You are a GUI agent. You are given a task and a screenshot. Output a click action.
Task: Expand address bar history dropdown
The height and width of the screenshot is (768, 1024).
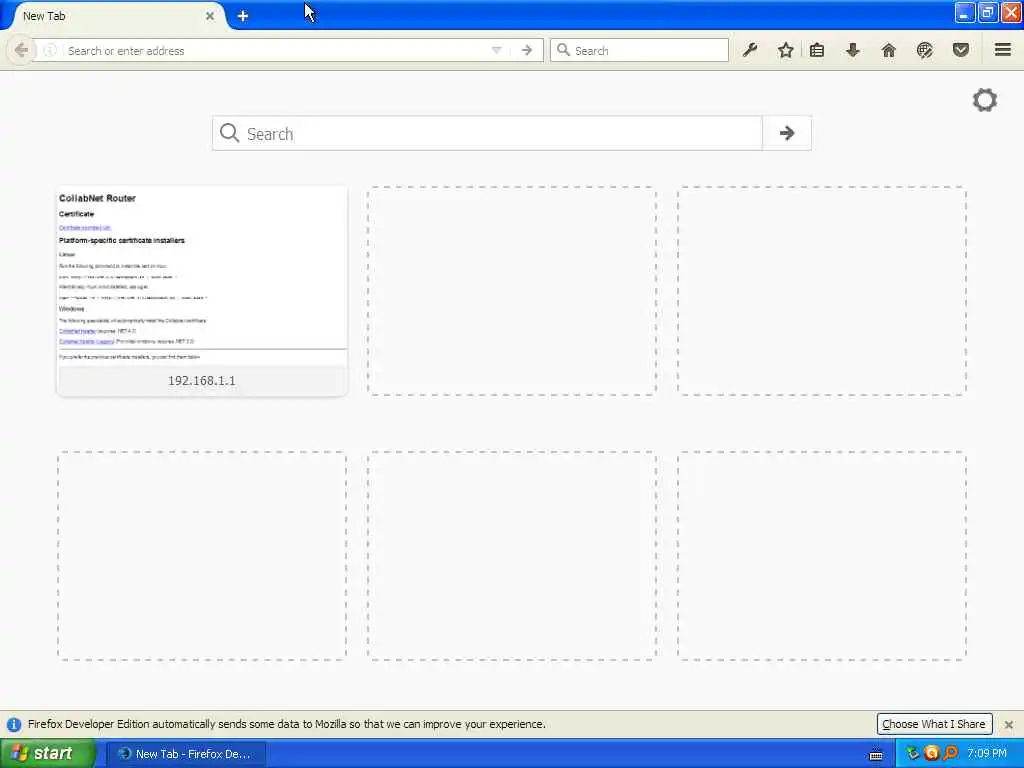tap(496, 50)
